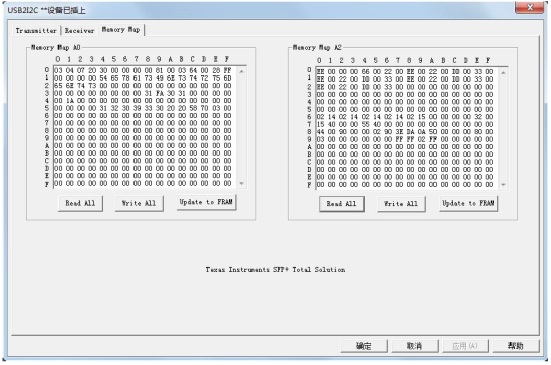Click the Texas Instruments SFP+ Total Solution text
Screen dimensions: 551x365
(x=275, y=269)
